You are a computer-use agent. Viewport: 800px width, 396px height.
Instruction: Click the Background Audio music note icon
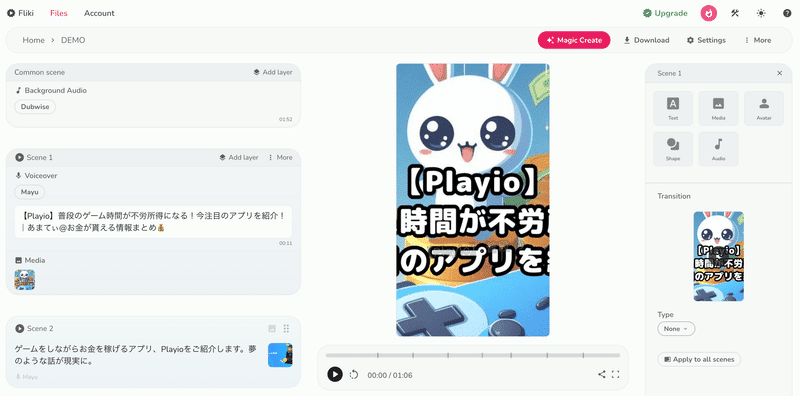pyautogui.click(x=19, y=90)
